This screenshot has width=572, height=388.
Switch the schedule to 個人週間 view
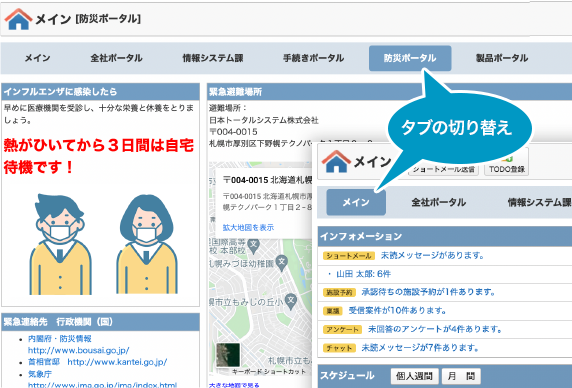pyautogui.click(x=414, y=376)
